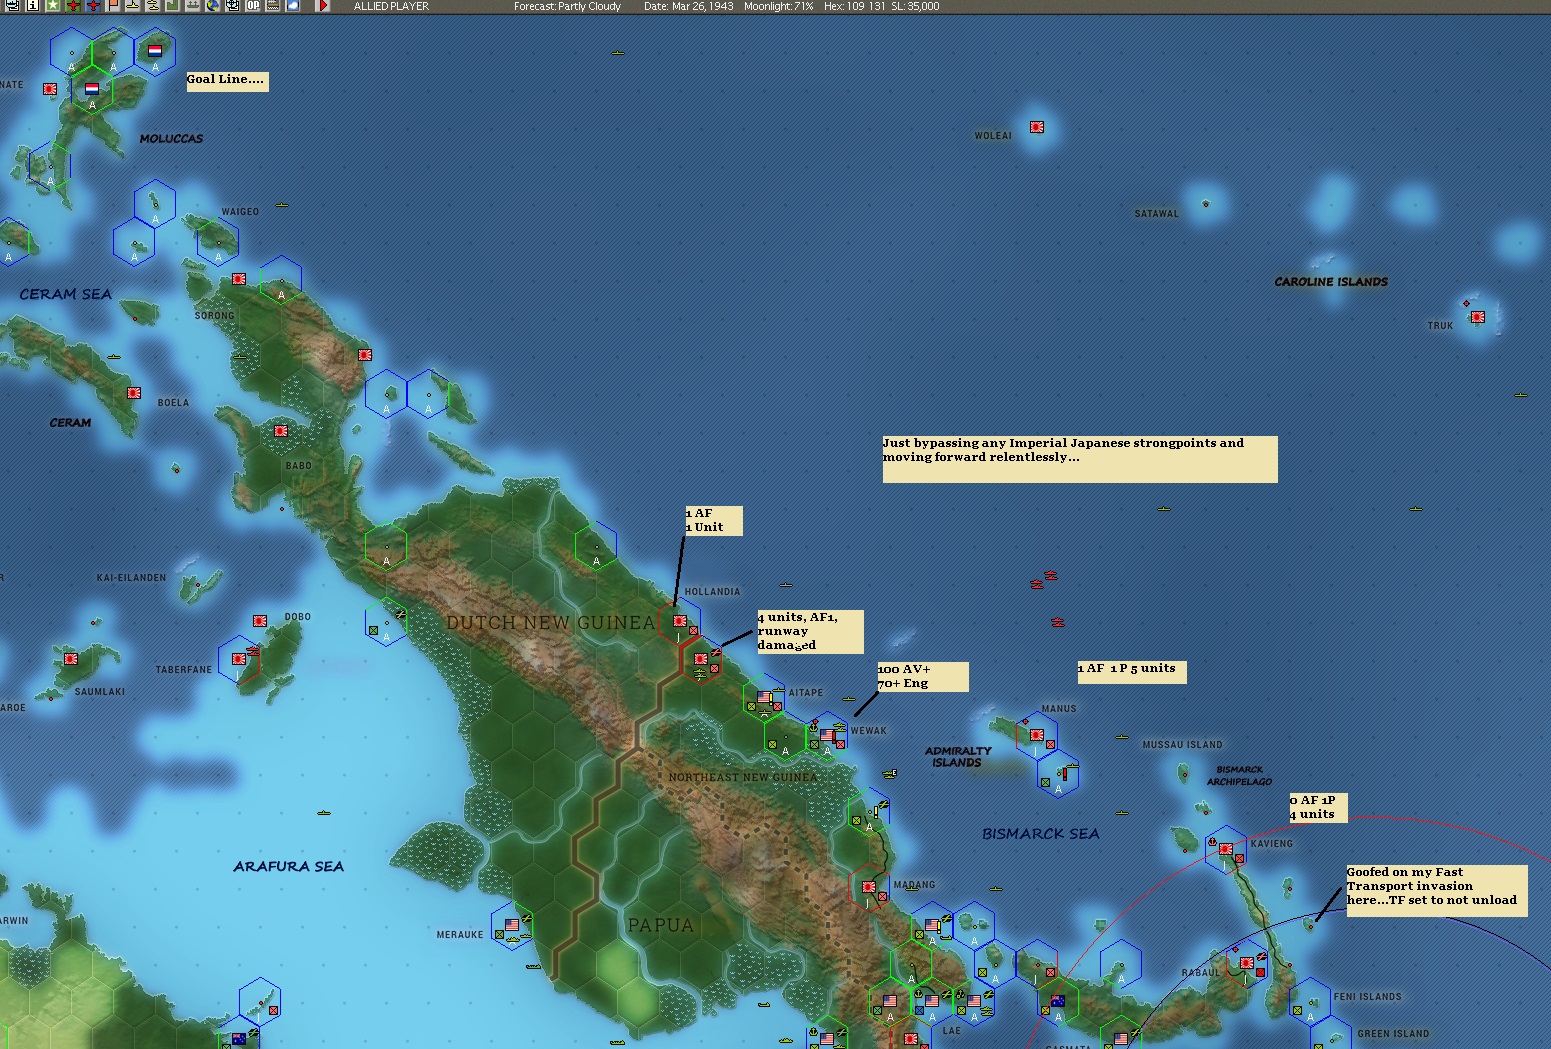Select the US flag base at Aitape
The height and width of the screenshot is (1049, 1551).
(x=765, y=697)
